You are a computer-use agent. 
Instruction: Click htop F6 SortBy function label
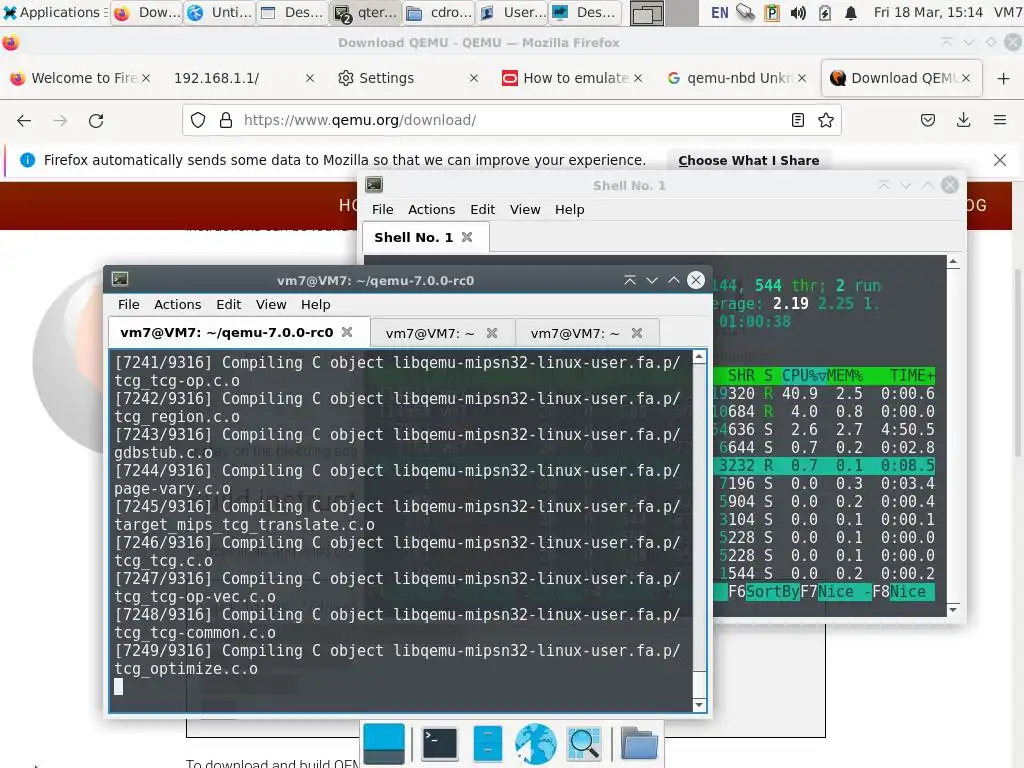coord(764,592)
